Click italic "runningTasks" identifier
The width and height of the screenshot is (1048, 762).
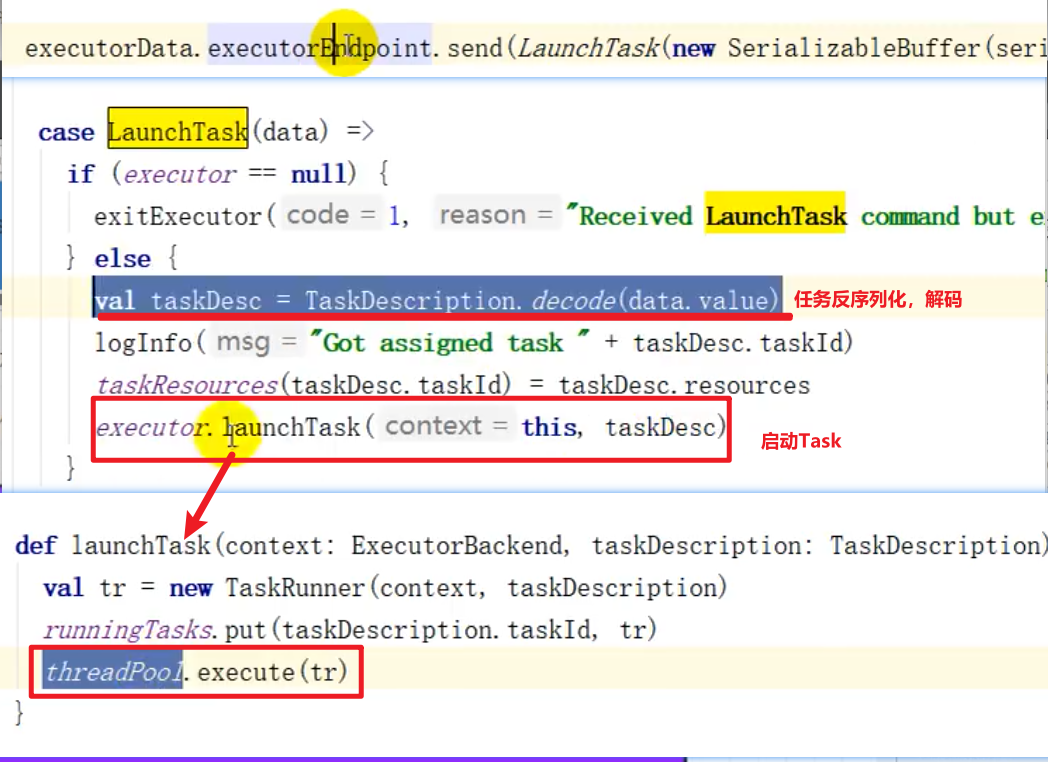[x=128, y=630]
